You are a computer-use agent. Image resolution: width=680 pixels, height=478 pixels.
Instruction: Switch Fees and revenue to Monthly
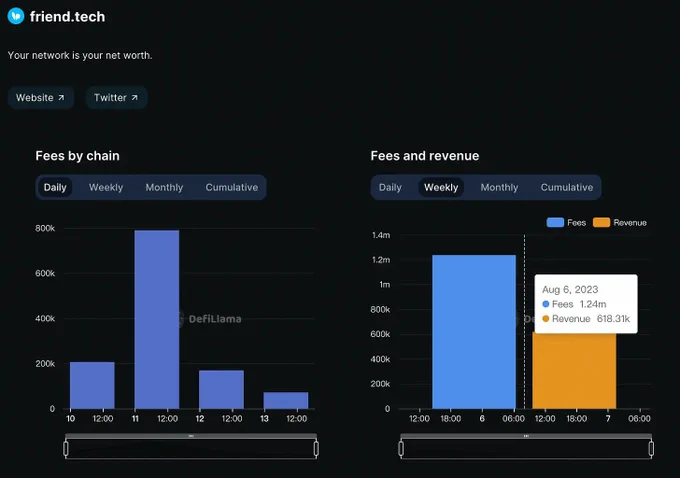pyautogui.click(x=499, y=187)
